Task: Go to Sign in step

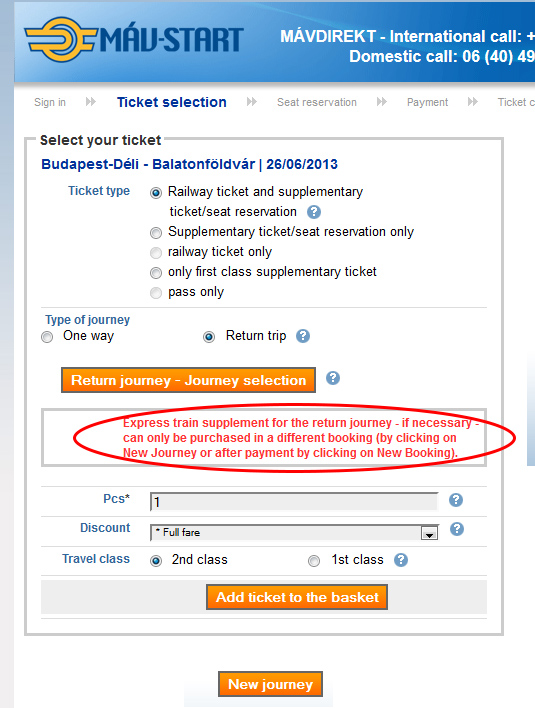Action: [50, 102]
